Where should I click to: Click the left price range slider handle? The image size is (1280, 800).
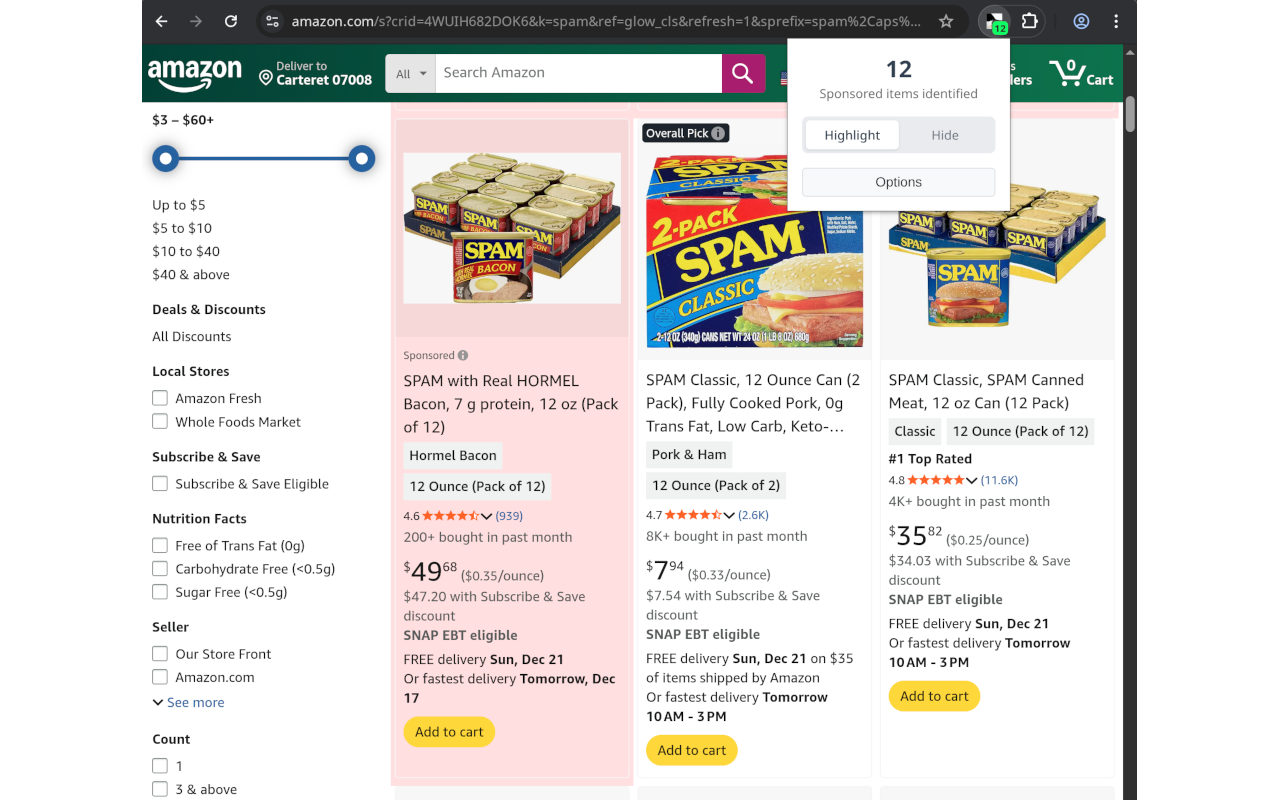[166, 158]
